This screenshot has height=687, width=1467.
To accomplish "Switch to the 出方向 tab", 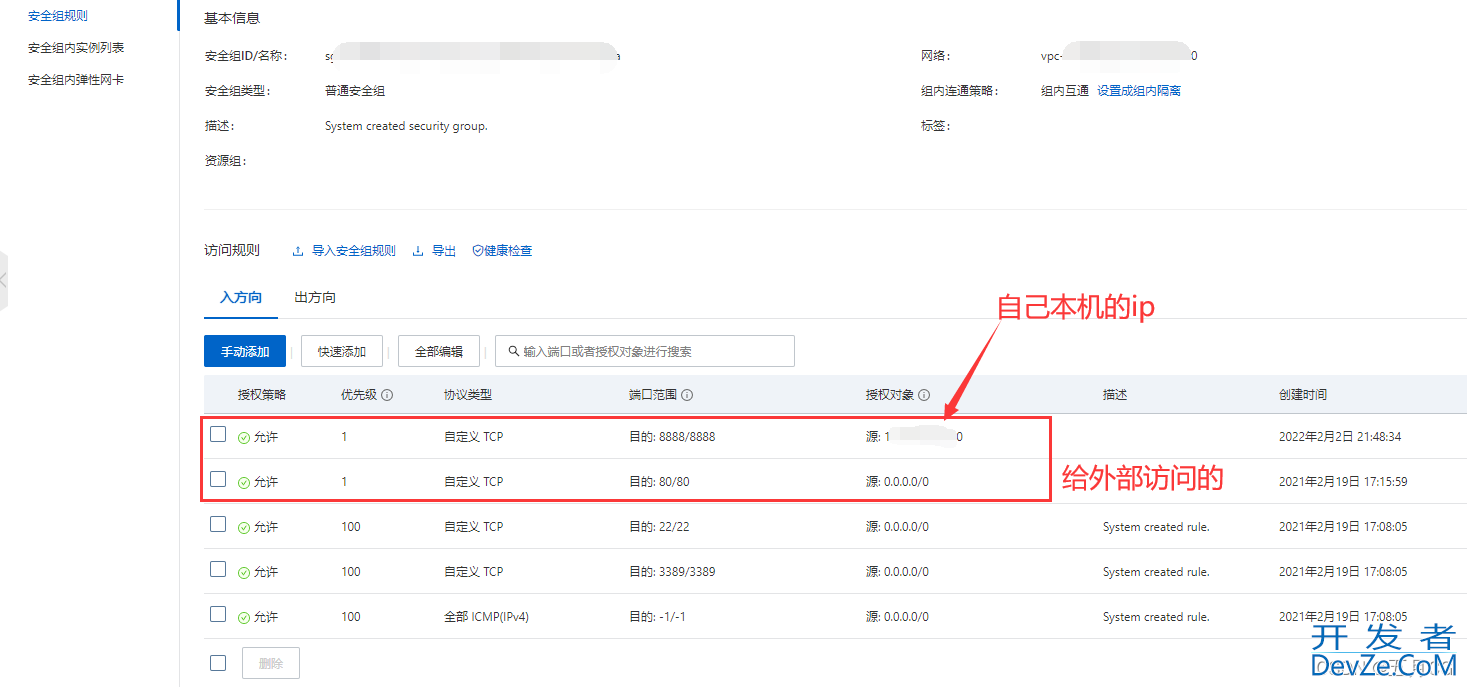I will pos(315,298).
